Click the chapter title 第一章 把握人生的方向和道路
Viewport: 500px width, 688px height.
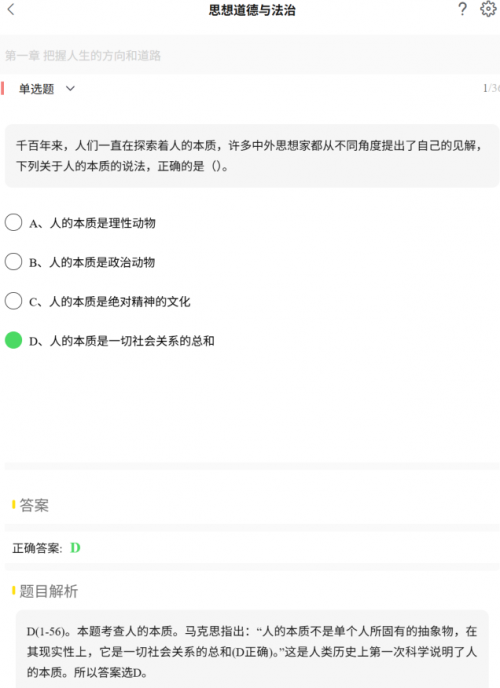83,56
